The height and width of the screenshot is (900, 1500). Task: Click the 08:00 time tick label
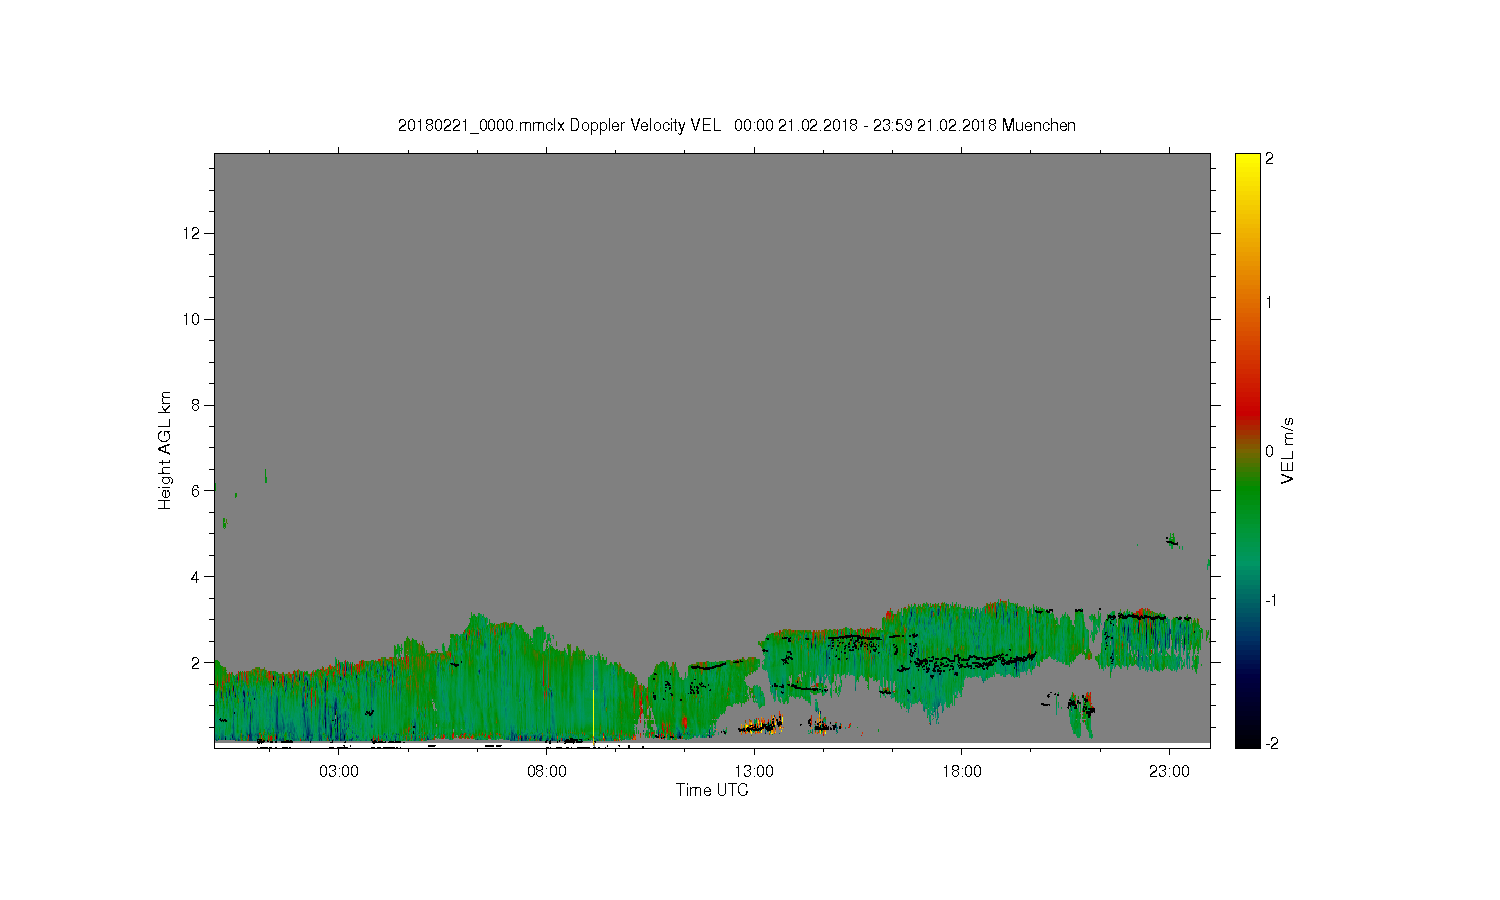(x=547, y=772)
